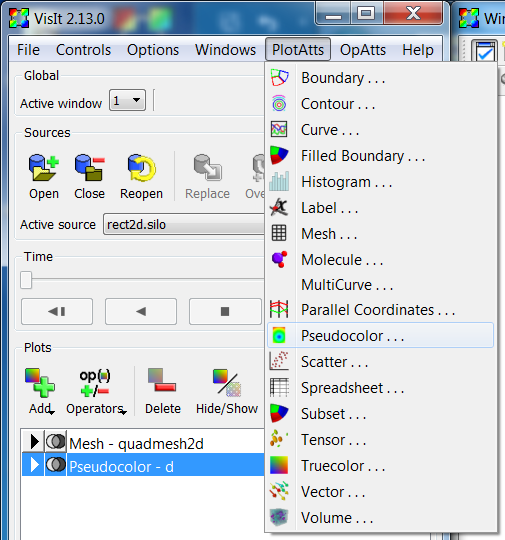Image resolution: width=505 pixels, height=540 pixels.
Task: Click the Molecule attributes icon
Action: coord(279,259)
